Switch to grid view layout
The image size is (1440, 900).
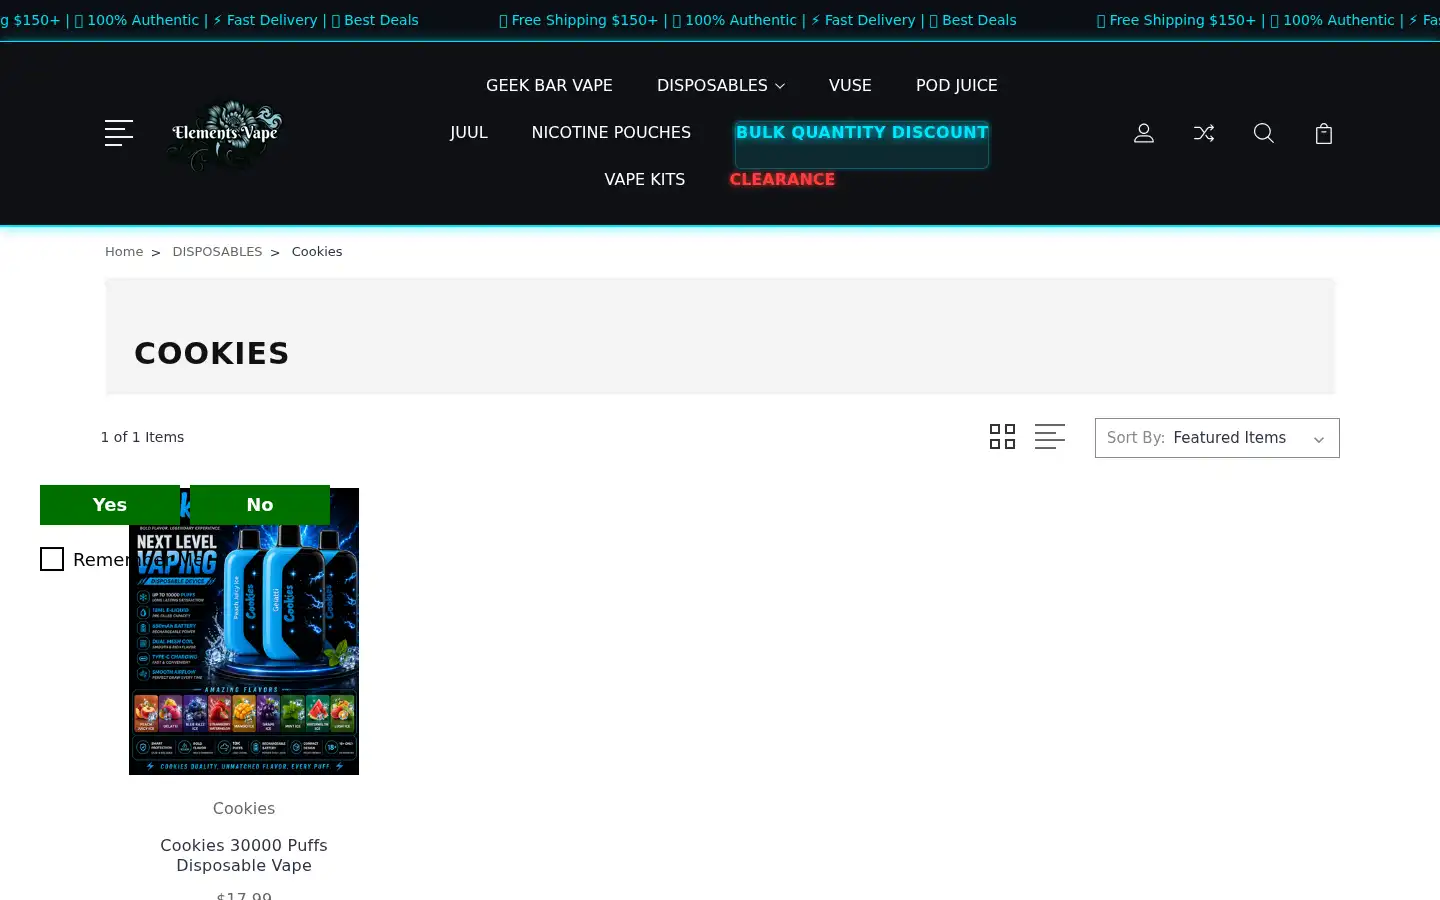(x=1002, y=437)
